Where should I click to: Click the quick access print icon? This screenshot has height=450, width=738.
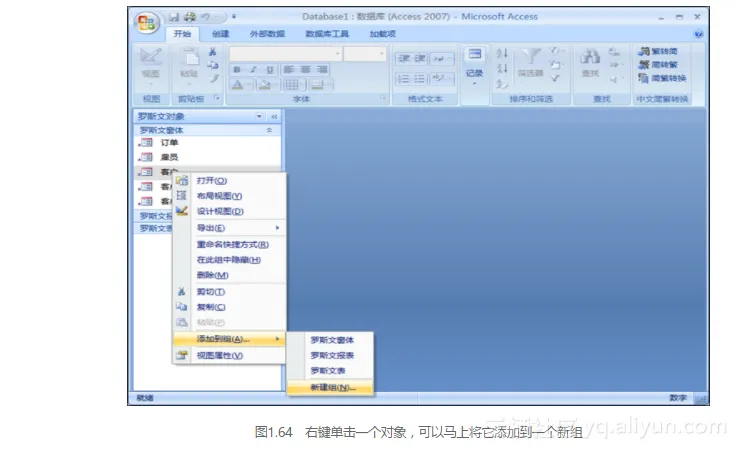coord(190,17)
